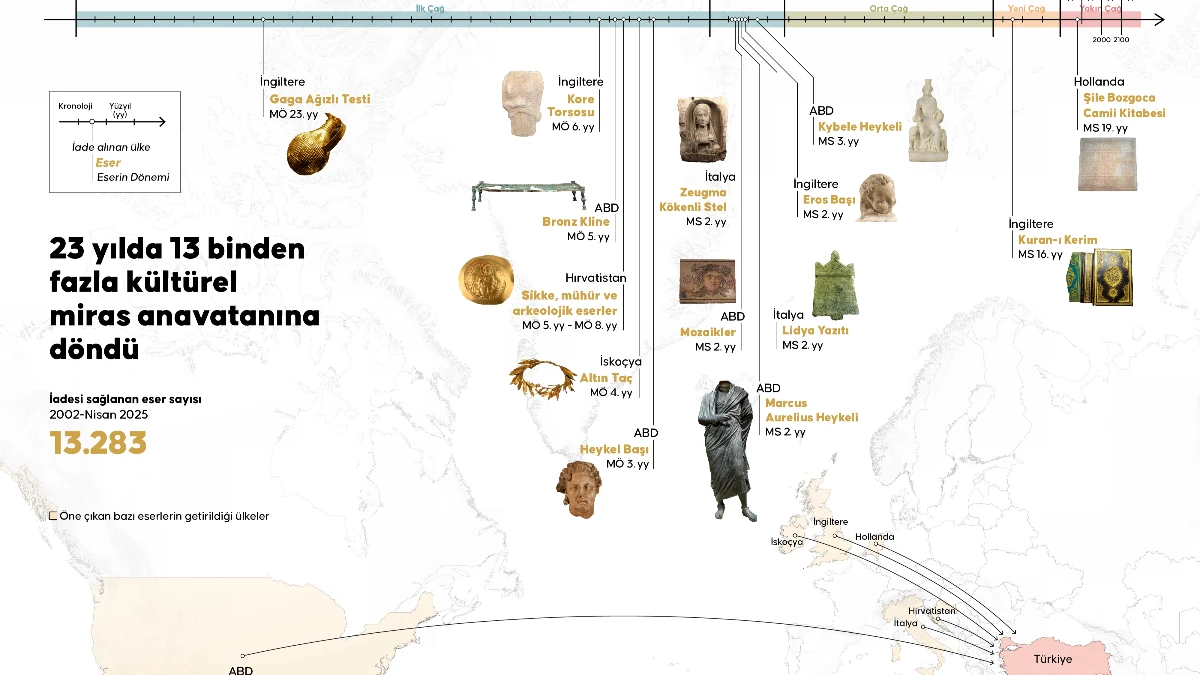Click the İlk Çağ timeline segment label
The width and height of the screenshot is (1200, 675).
[x=430, y=8]
